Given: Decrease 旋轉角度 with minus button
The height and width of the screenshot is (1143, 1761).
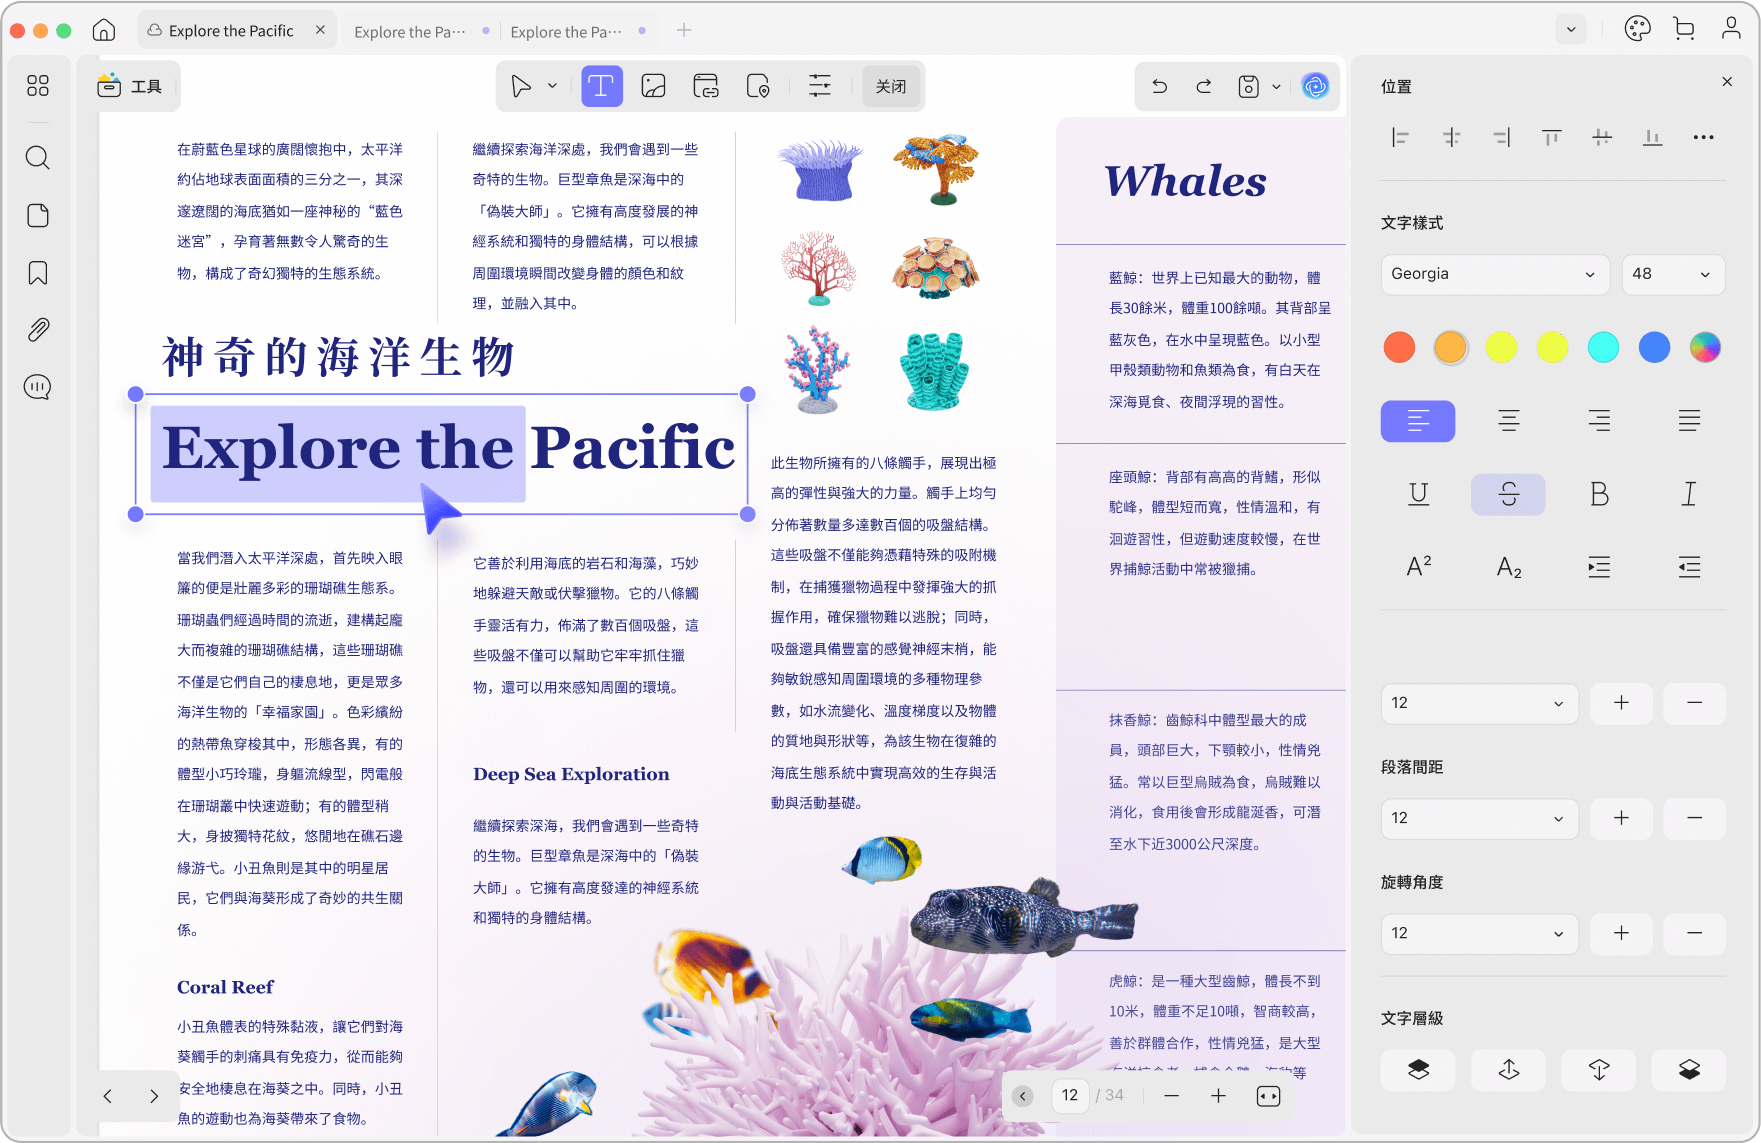Looking at the screenshot, I should click(1694, 933).
